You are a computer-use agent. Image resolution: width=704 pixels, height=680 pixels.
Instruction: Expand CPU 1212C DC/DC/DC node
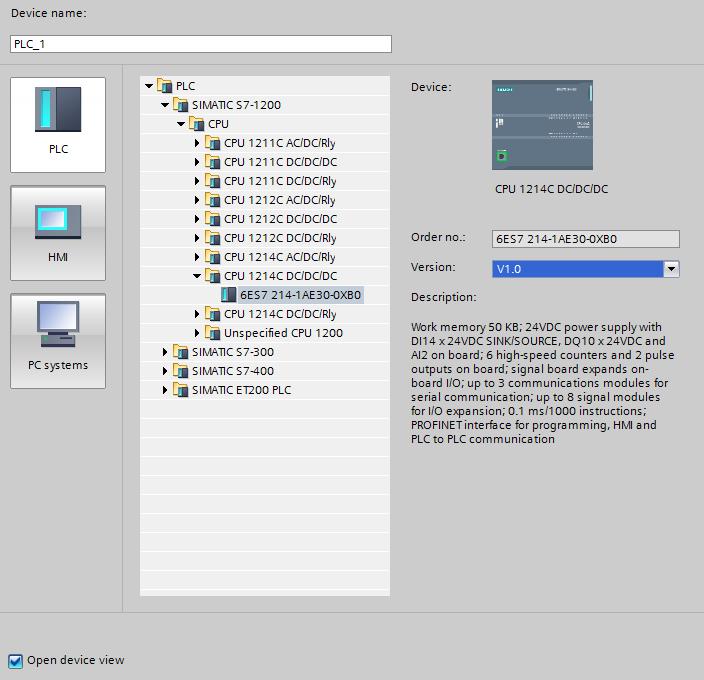point(197,219)
